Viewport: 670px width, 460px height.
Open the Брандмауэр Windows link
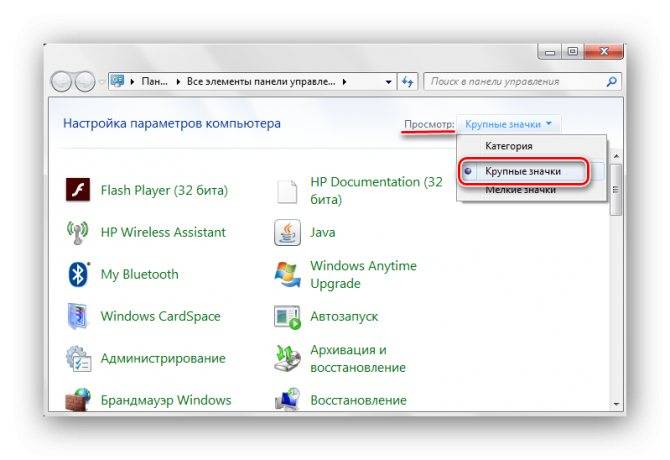pyautogui.click(x=166, y=400)
